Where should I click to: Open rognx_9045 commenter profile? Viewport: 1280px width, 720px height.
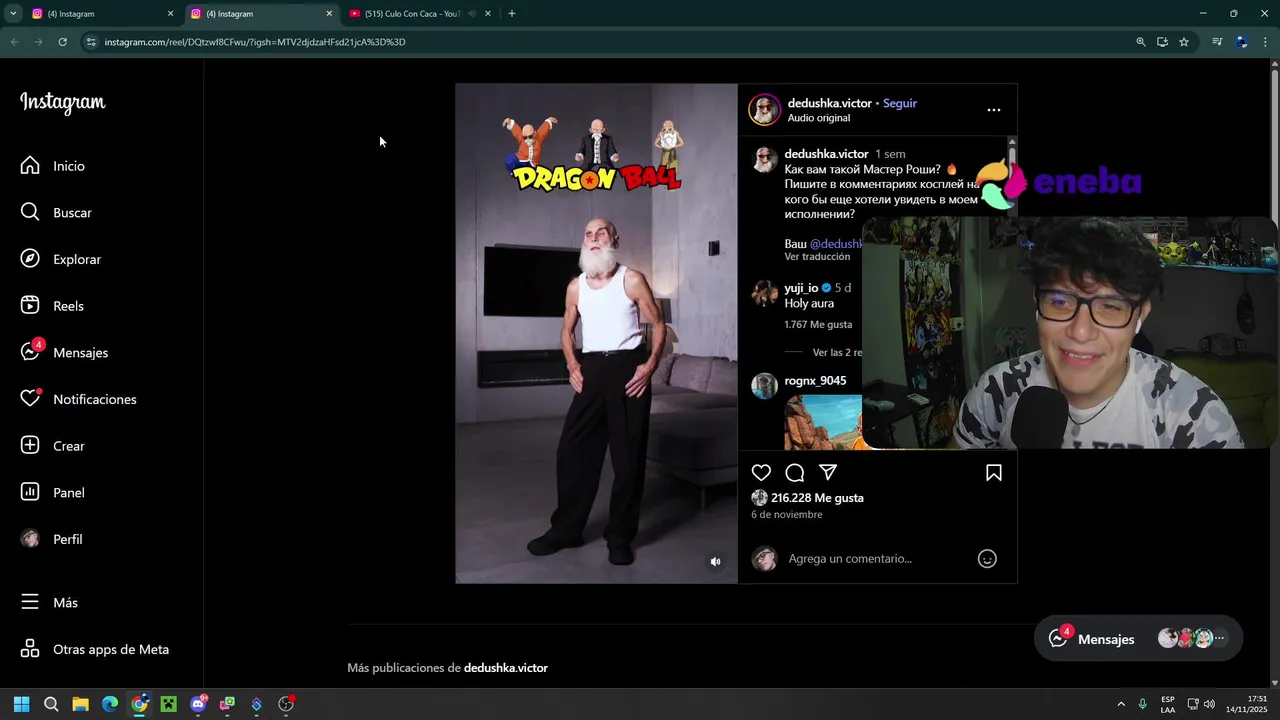click(x=815, y=381)
